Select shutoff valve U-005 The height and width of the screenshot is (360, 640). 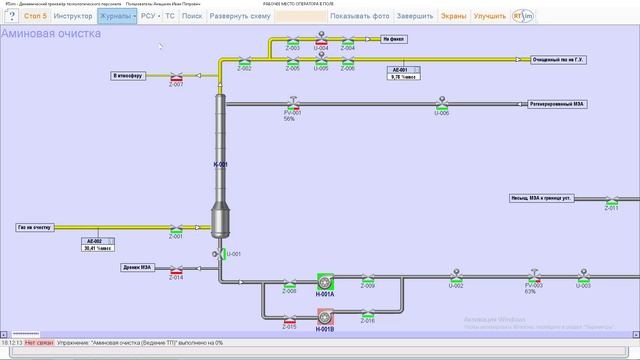pos(321,59)
